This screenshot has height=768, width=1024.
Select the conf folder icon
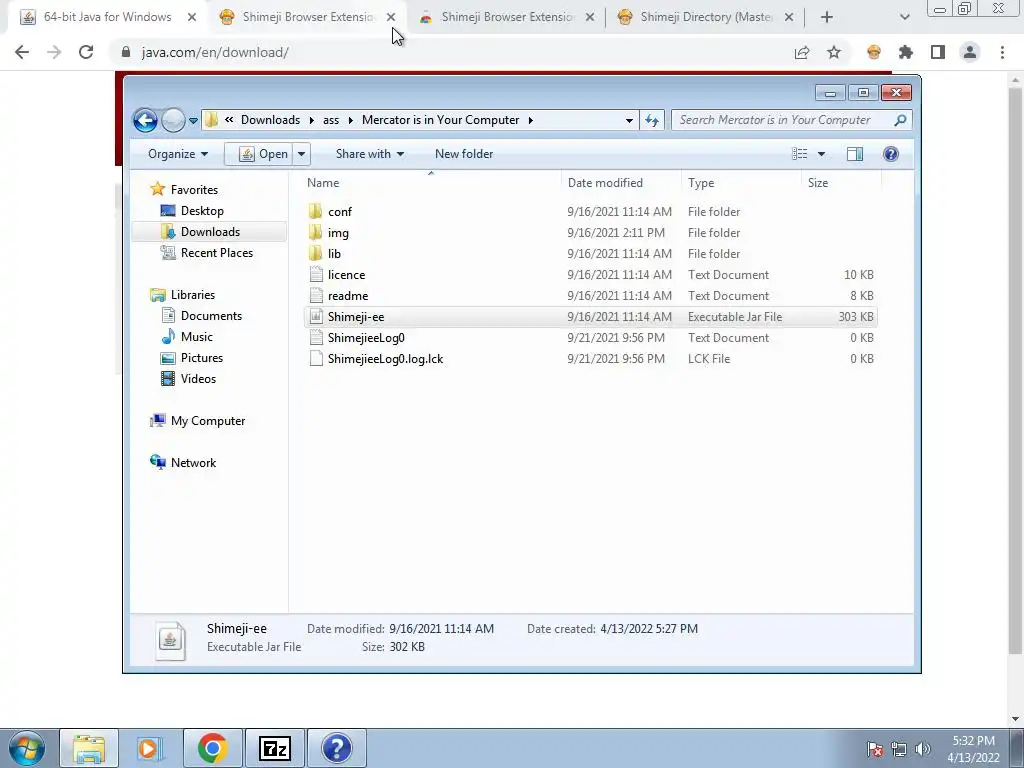pyautogui.click(x=315, y=212)
